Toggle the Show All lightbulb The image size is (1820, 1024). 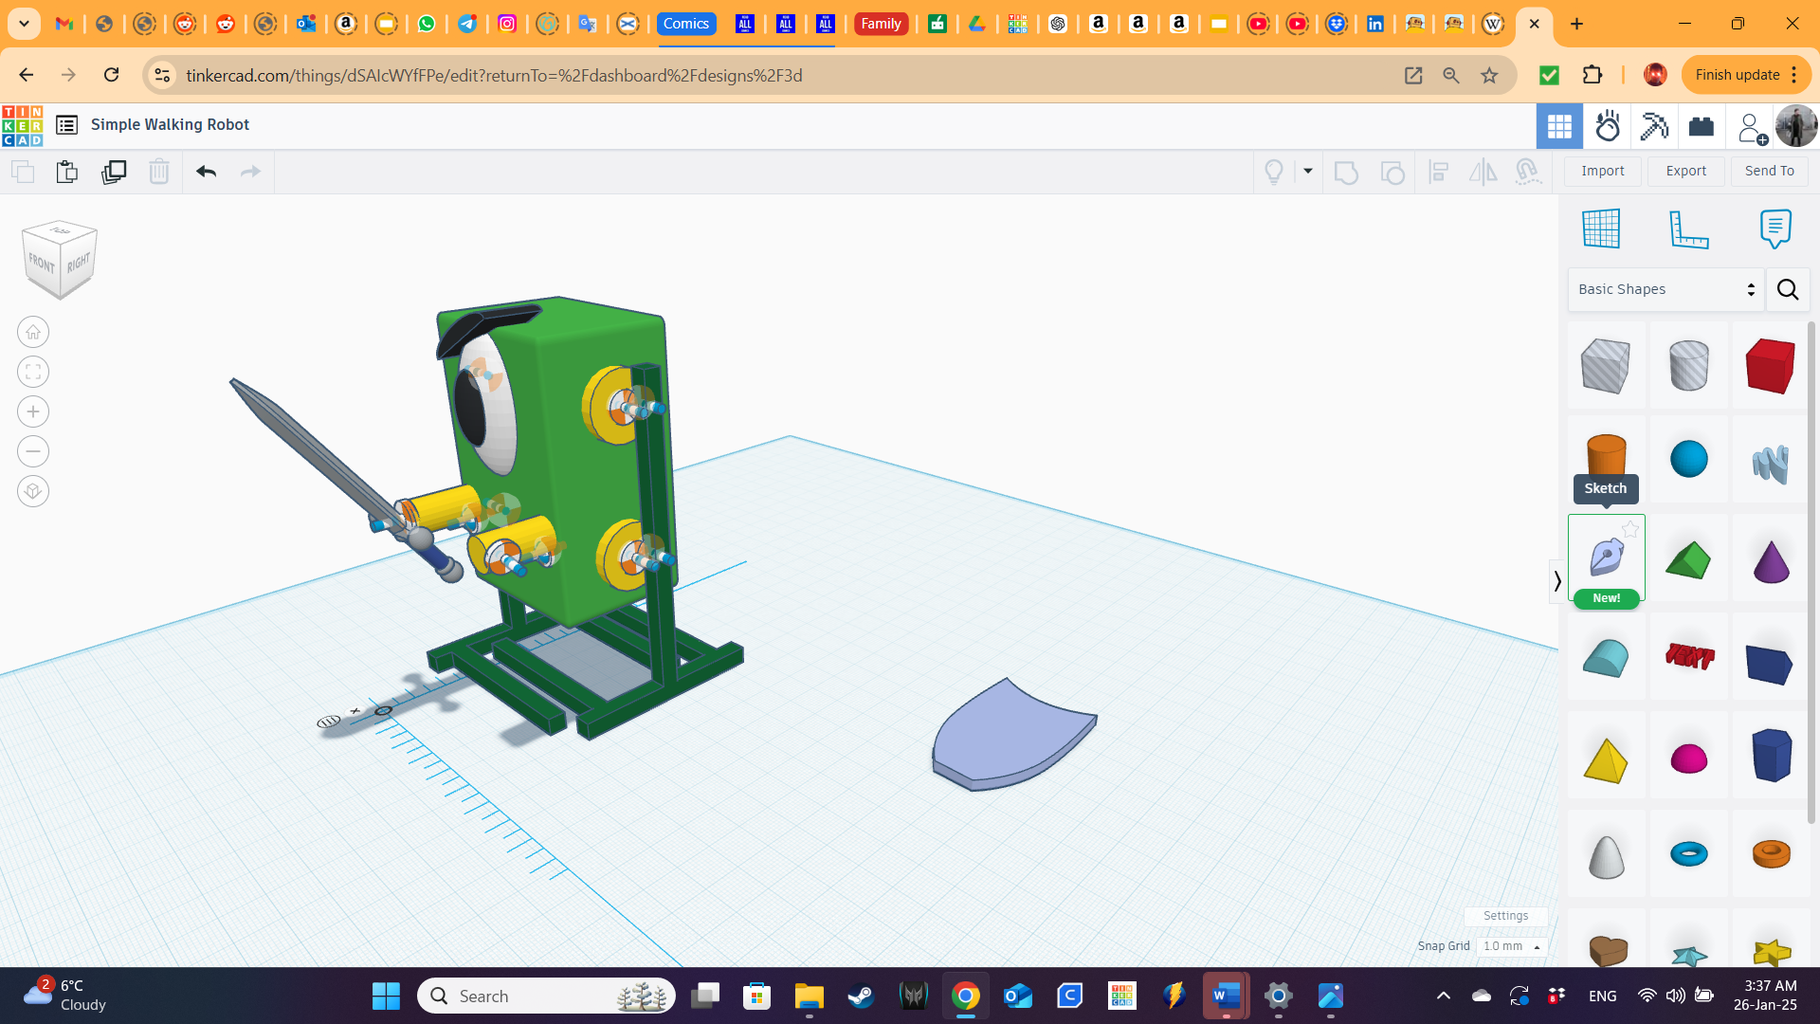click(x=1273, y=171)
